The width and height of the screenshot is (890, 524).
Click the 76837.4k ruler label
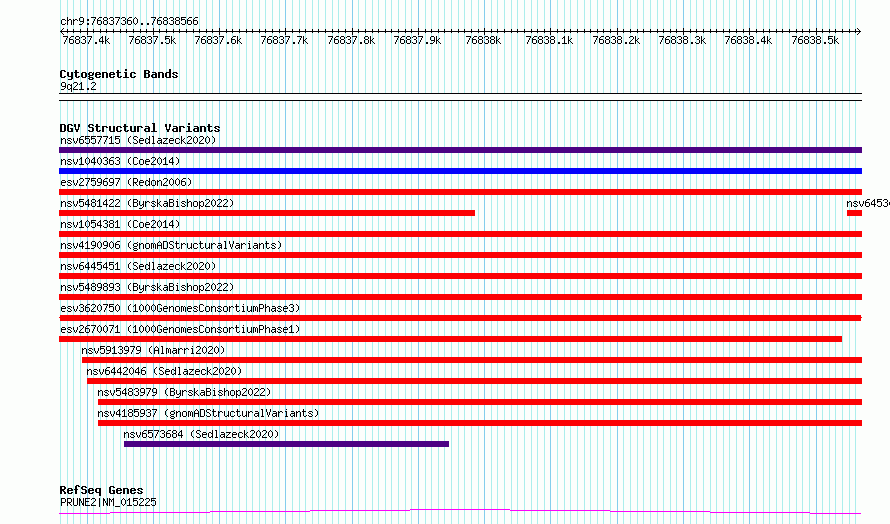[86, 40]
